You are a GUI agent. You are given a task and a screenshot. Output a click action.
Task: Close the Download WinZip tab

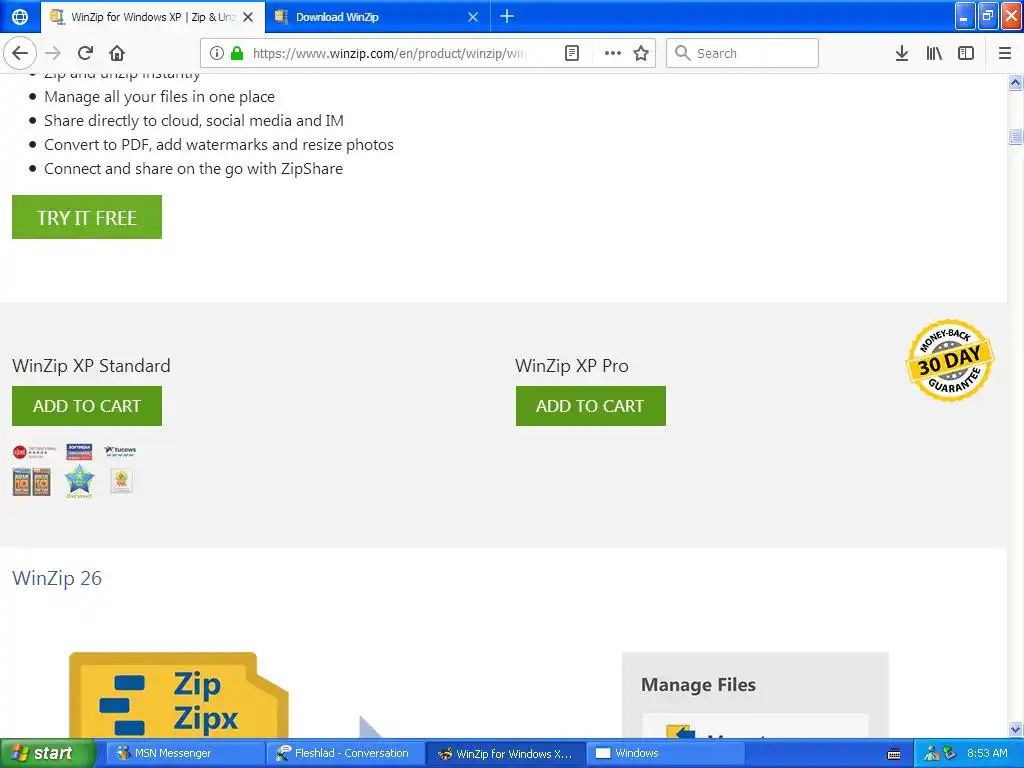pyautogui.click(x=473, y=17)
